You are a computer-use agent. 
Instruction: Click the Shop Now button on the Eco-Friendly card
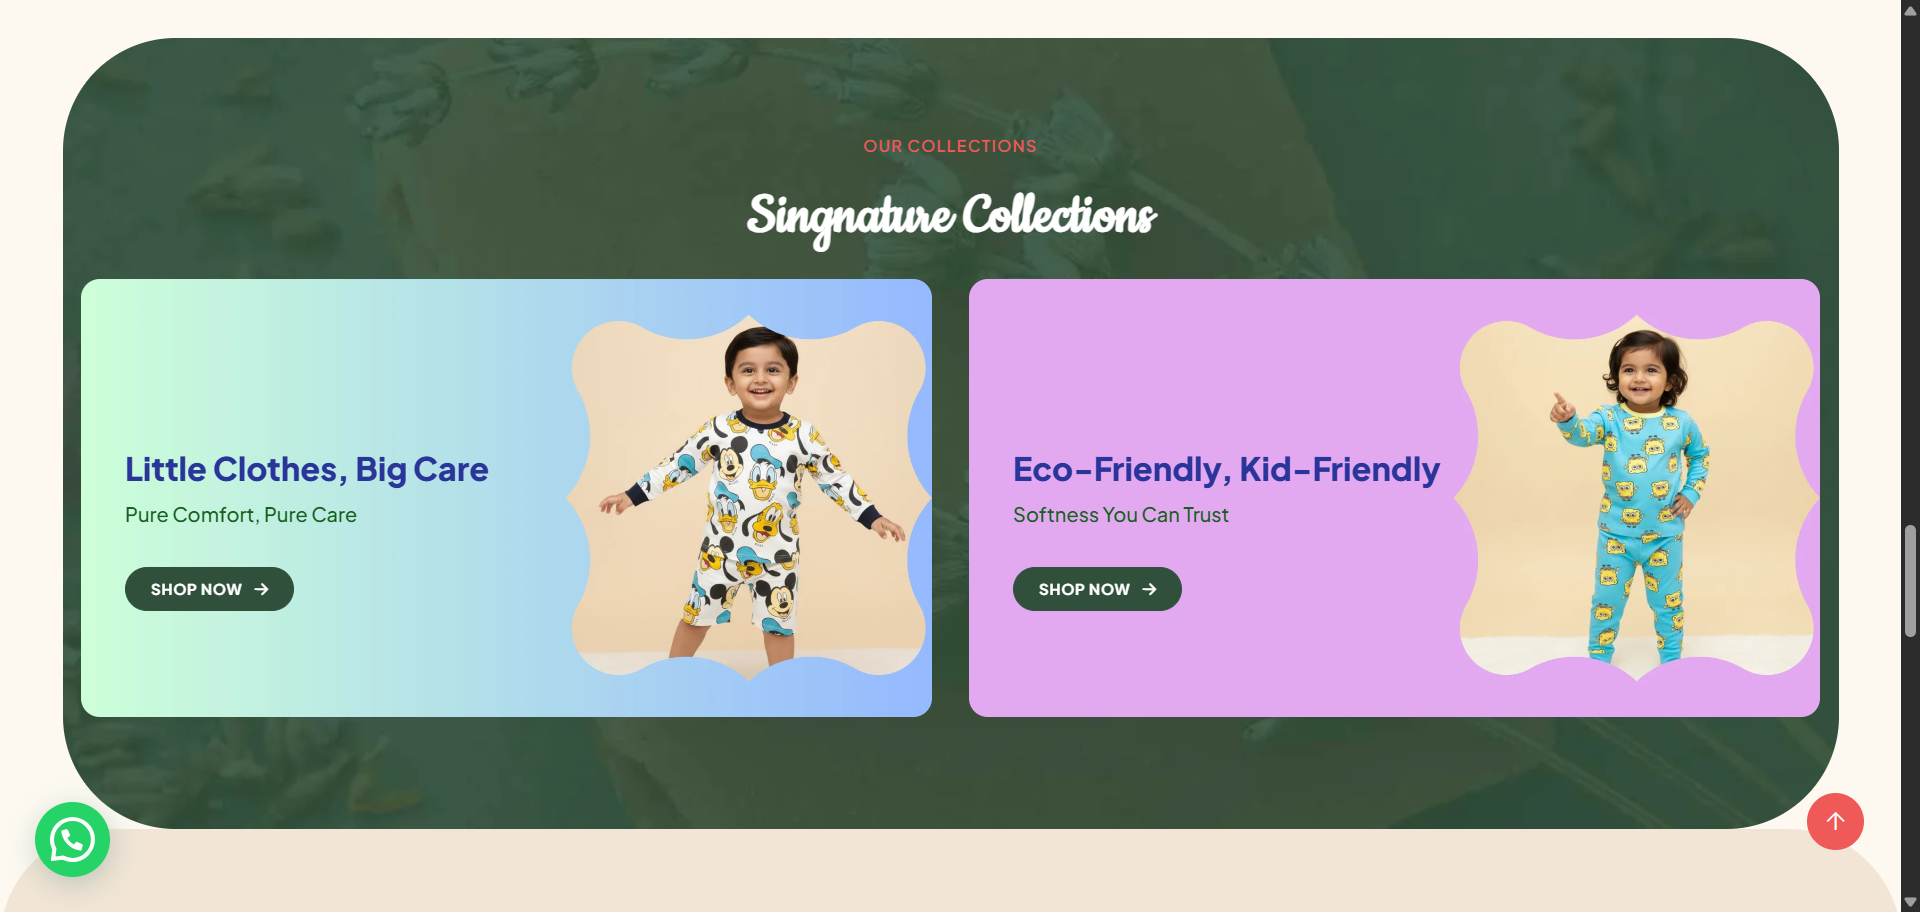coord(1097,589)
